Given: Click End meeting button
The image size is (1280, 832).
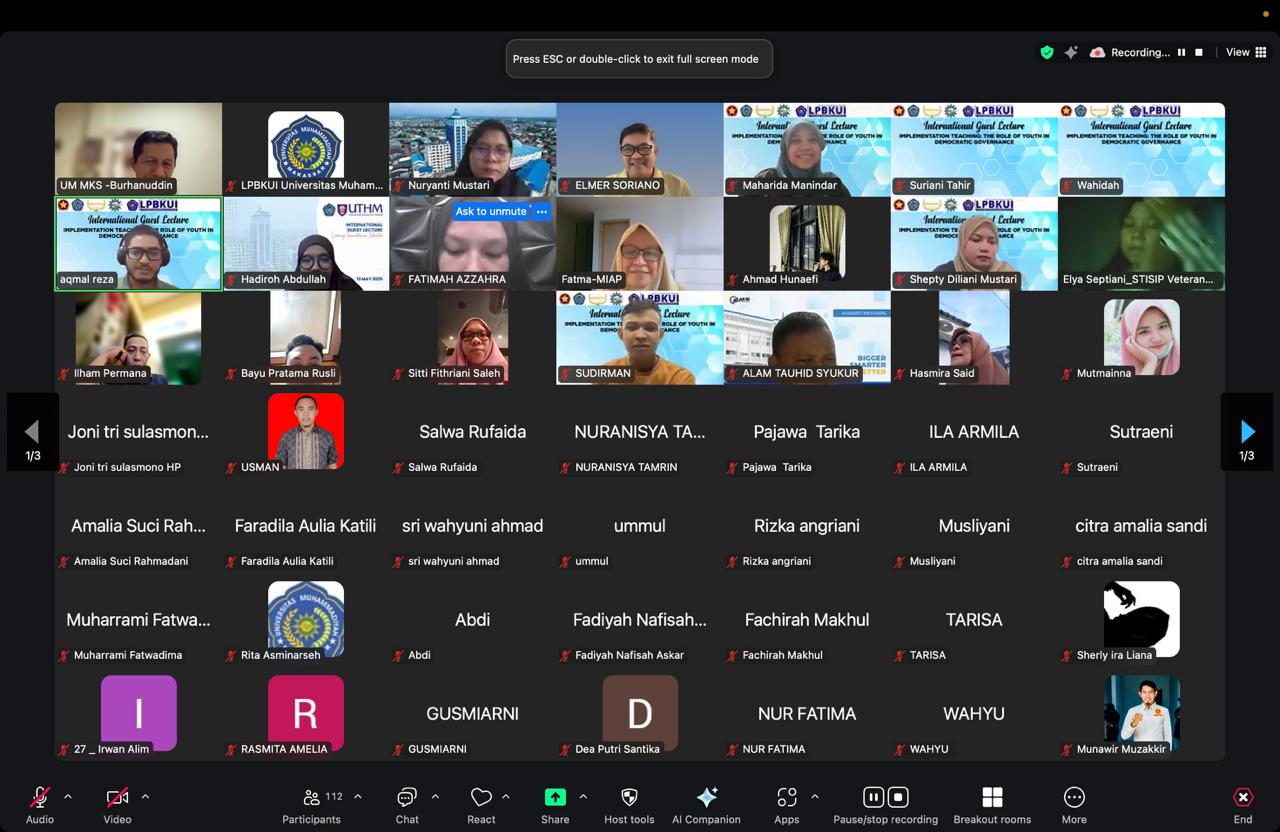Looking at the screenshot, I should pos(1243,805).
